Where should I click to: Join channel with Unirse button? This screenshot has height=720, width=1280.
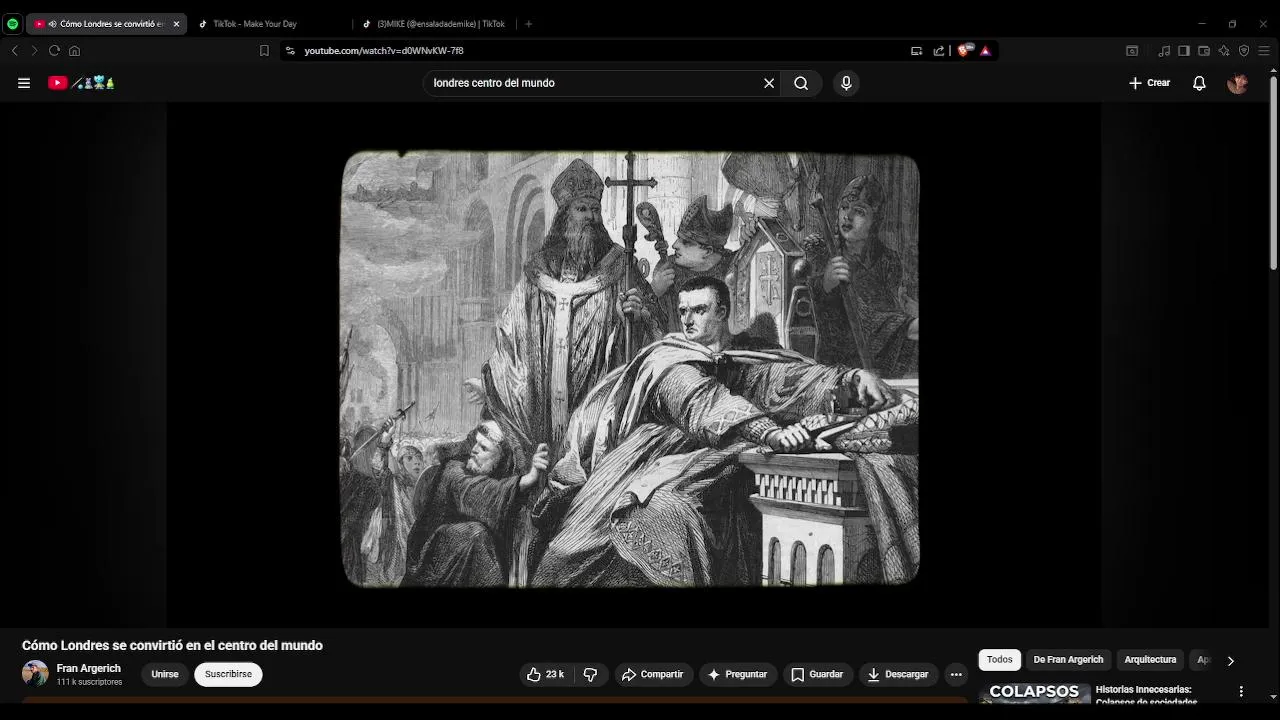click(165, 675)
